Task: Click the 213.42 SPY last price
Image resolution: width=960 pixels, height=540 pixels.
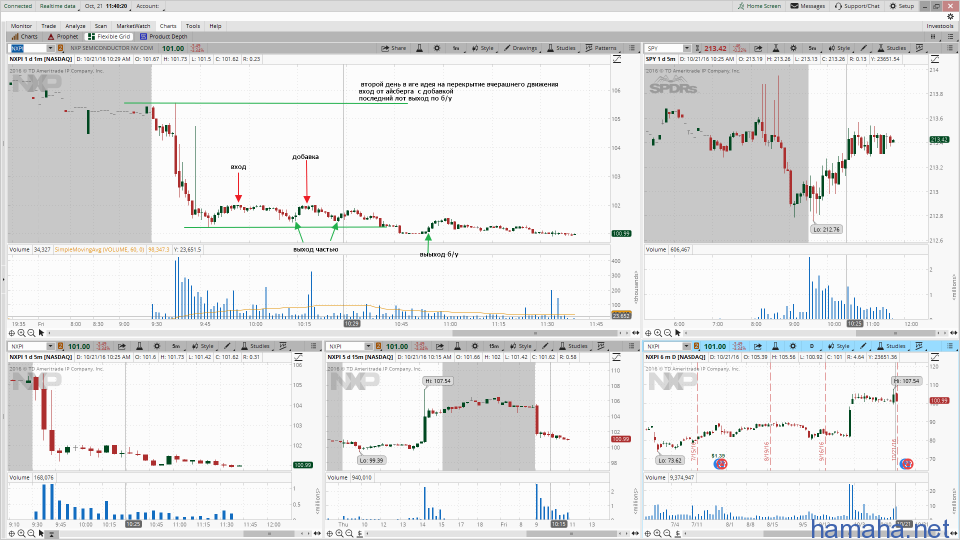Action: point(715,48)
